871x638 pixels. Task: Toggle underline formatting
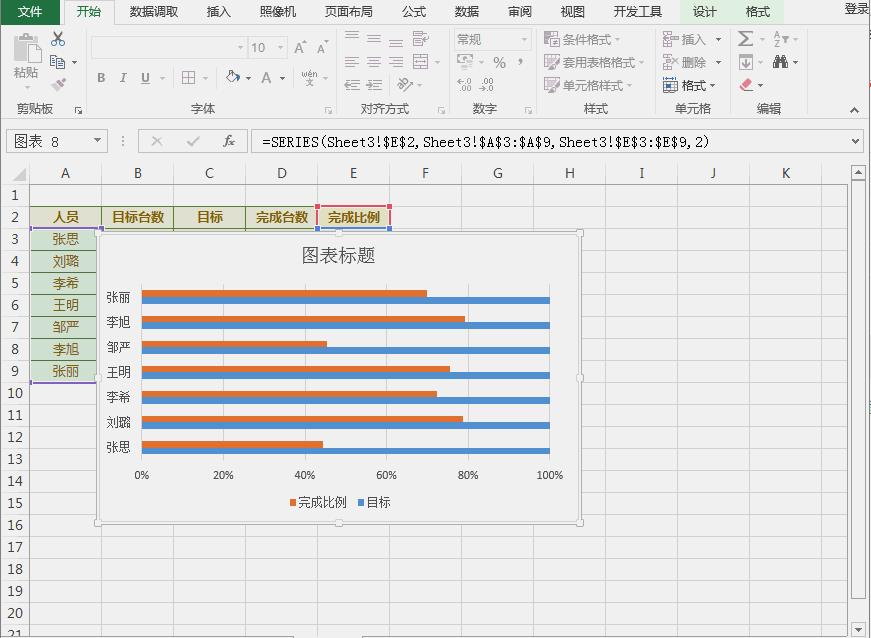click(145, 77)
